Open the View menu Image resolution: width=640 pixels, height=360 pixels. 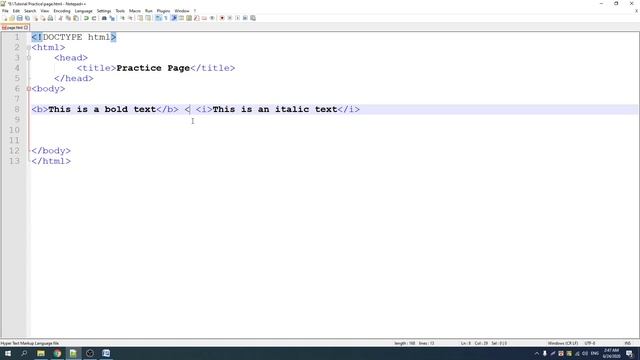44,11
